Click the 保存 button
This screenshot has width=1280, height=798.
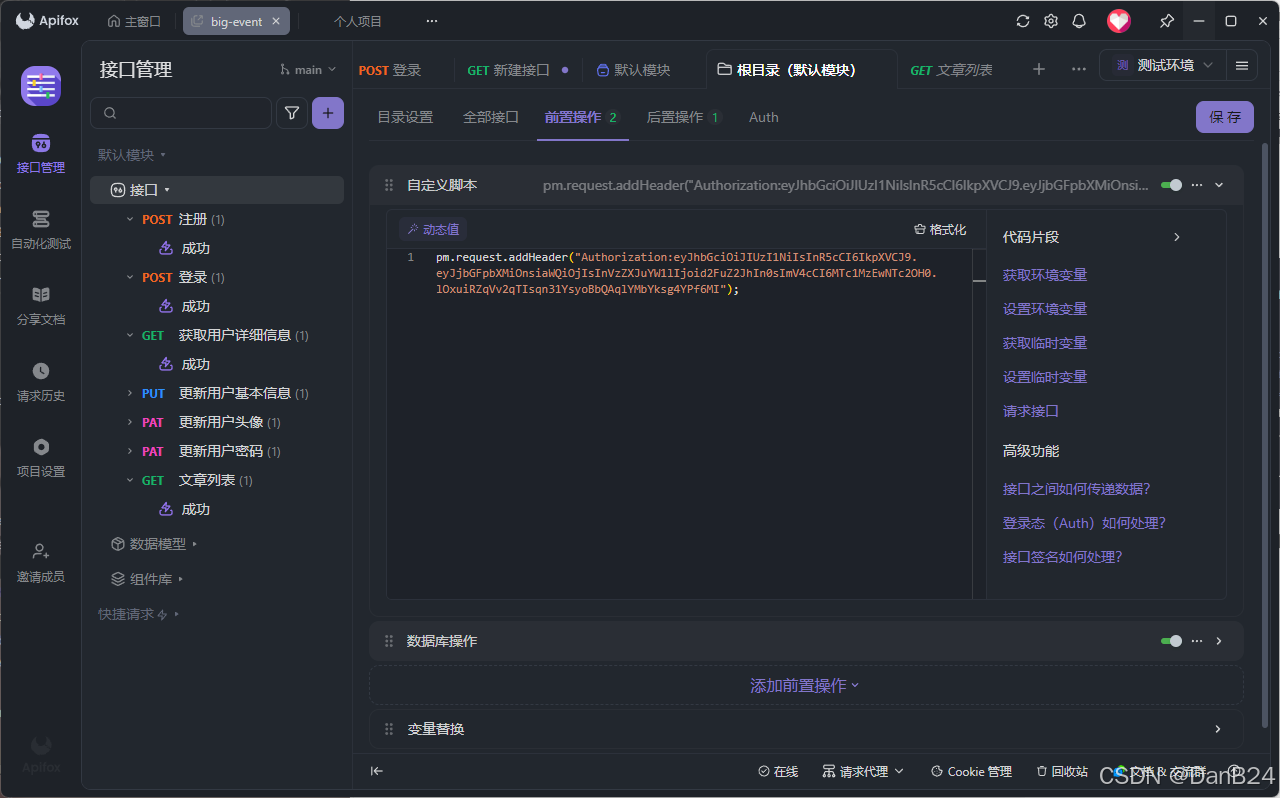tap(1225, 117)
